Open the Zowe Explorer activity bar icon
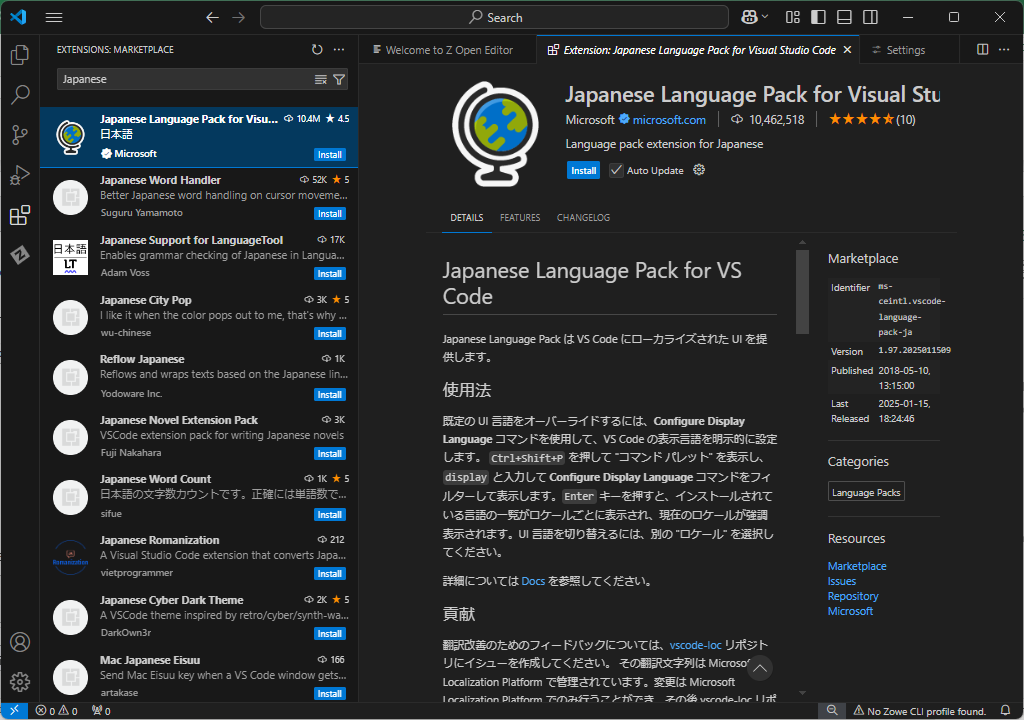This screenshot has height=720, width=1024. tap(19, 255)
